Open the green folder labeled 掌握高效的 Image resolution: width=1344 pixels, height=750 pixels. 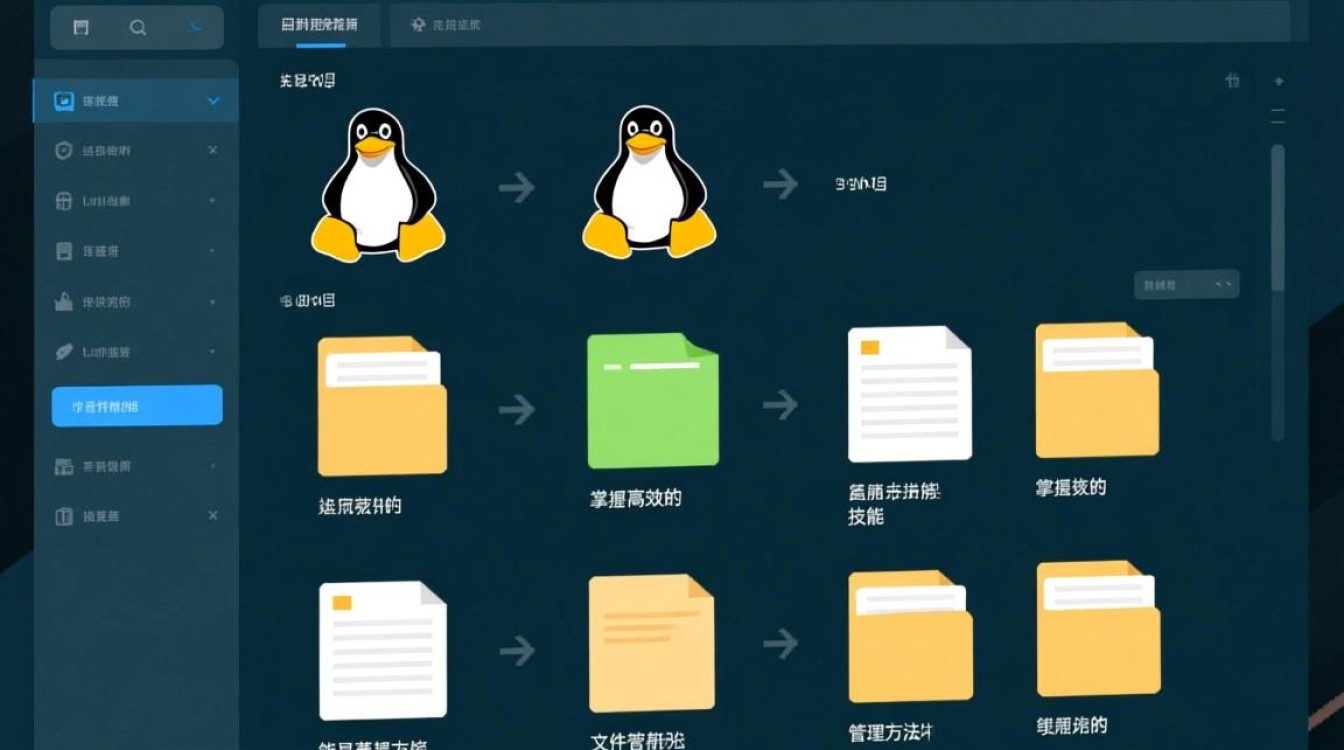click(x=652, y=401)
